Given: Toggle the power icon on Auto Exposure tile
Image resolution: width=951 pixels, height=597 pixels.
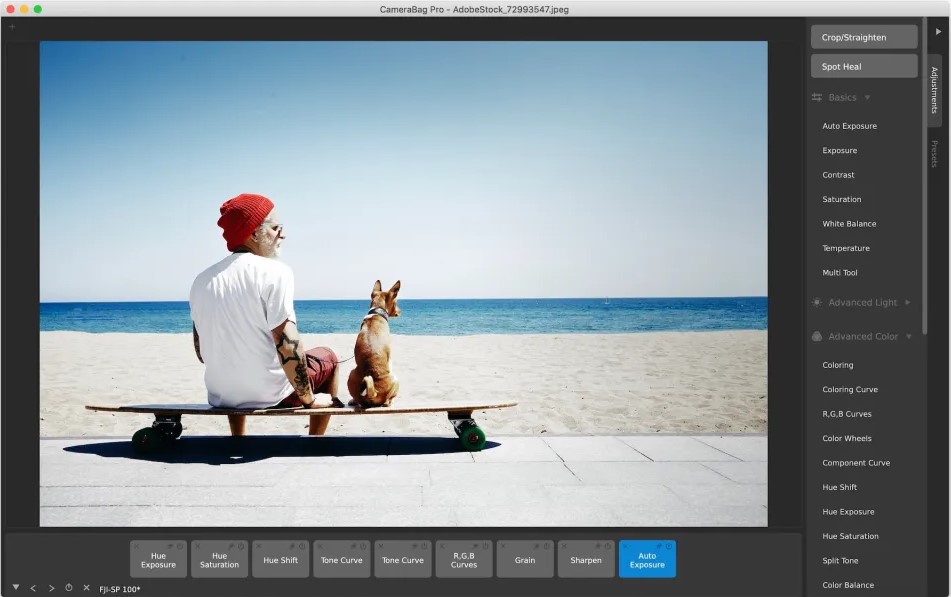Looking at the screenshot, I should point(669,546).
